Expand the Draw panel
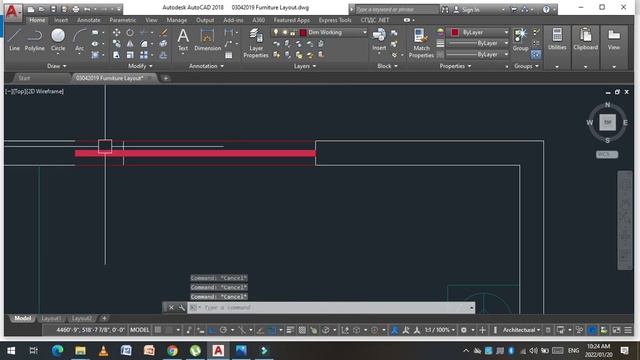Viewport: 640px width, 360px height. (x=57, y=66)
